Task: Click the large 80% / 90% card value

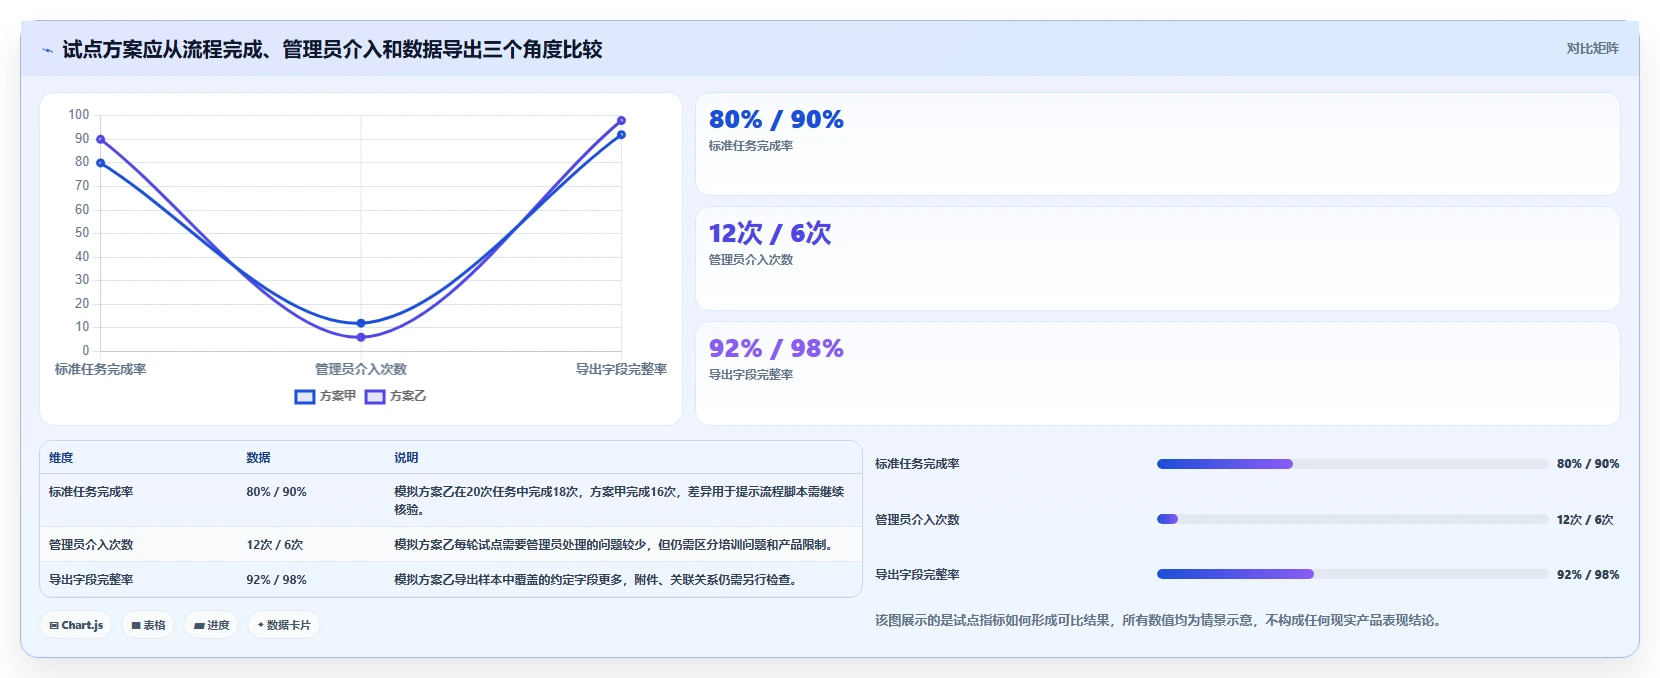Action: 776,120
